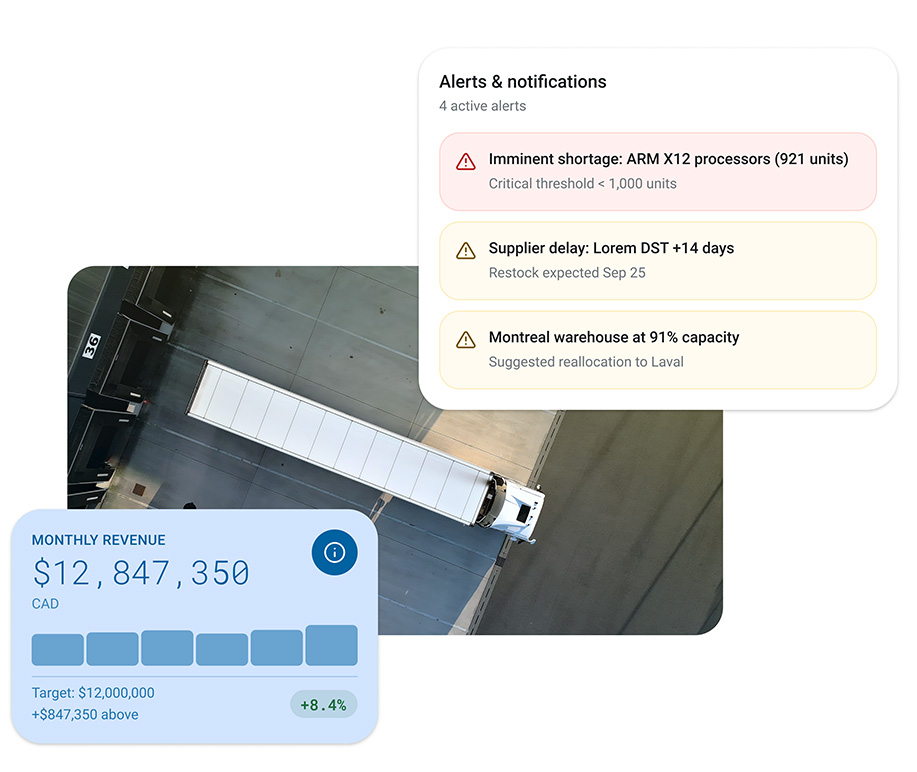The height and width of the screenshot is (772, 917).
Task: Click 'Critical threshold < 1,000 units' text
Action: coord(582,184)
